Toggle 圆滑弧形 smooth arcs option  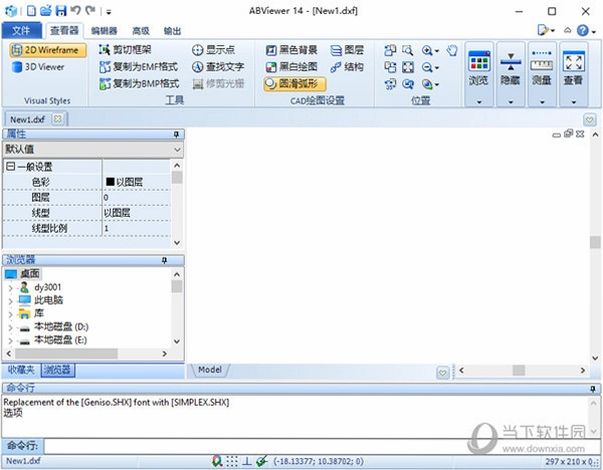[x=295, y=83]
